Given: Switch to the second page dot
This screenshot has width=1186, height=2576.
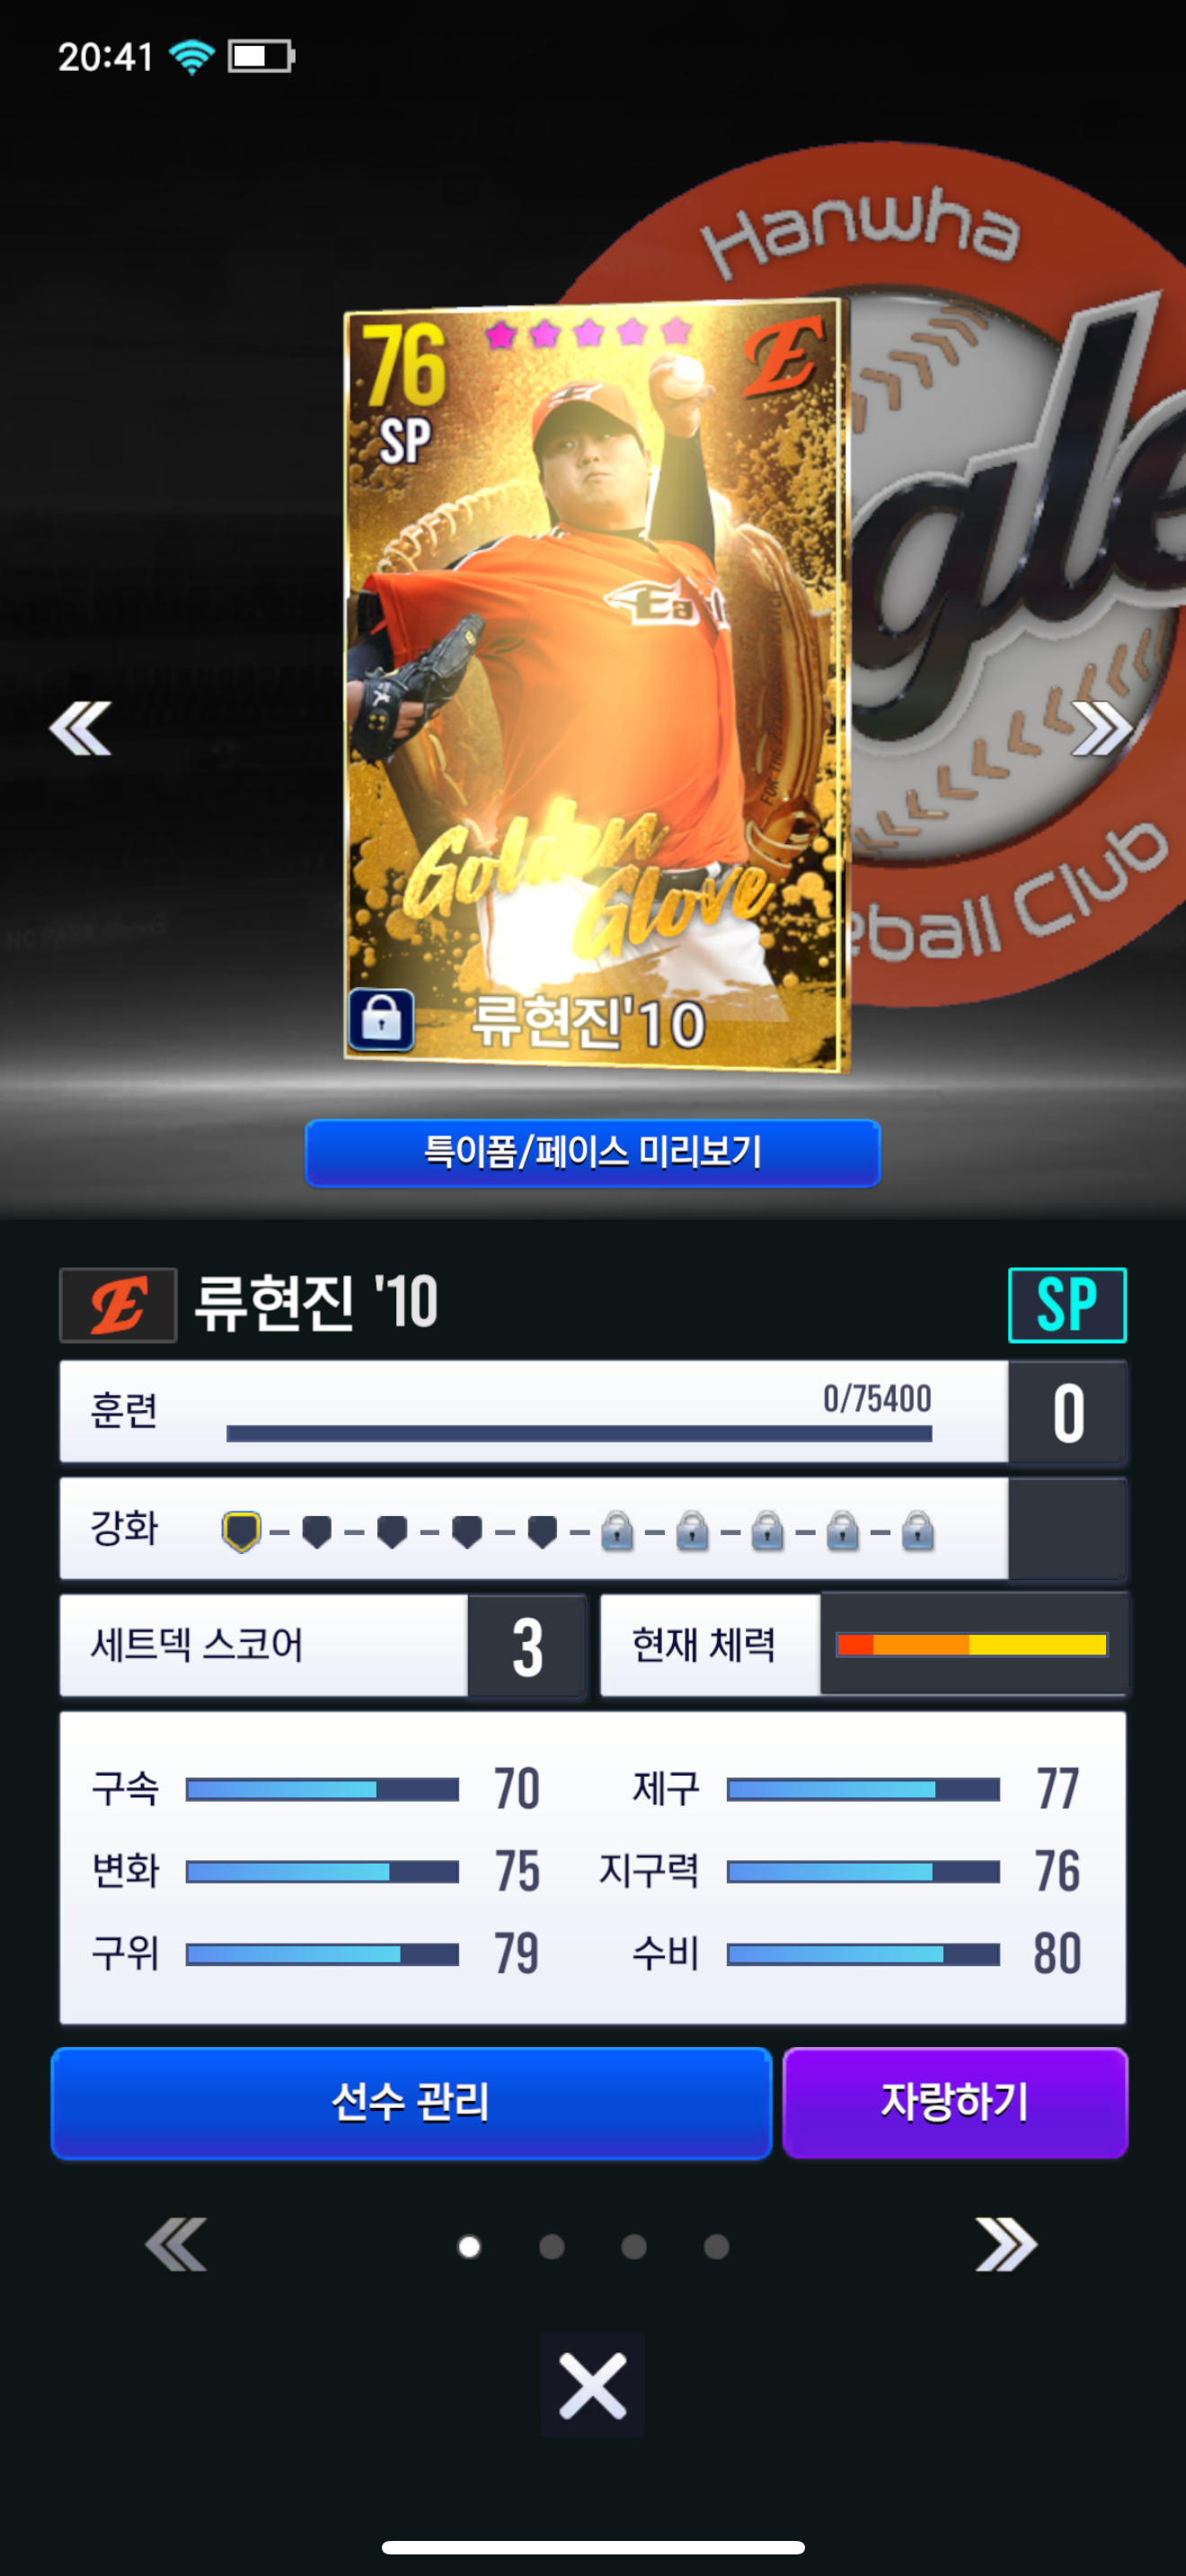Looking at the screenshot, I should (x=551, y=2247).
